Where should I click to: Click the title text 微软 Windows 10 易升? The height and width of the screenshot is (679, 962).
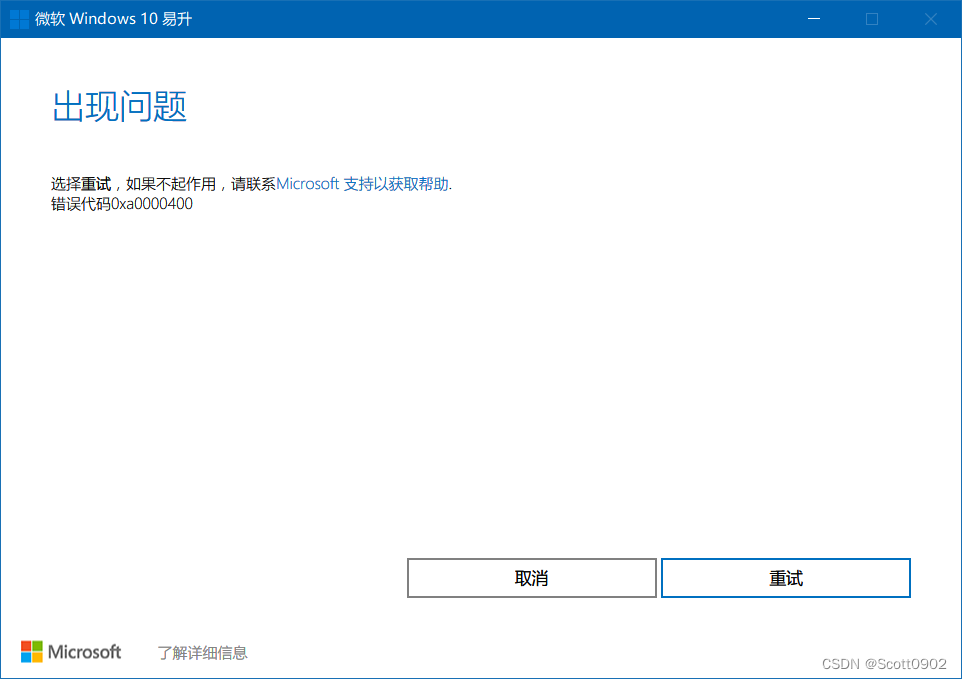pyautogui.click(x=114, y=19)
